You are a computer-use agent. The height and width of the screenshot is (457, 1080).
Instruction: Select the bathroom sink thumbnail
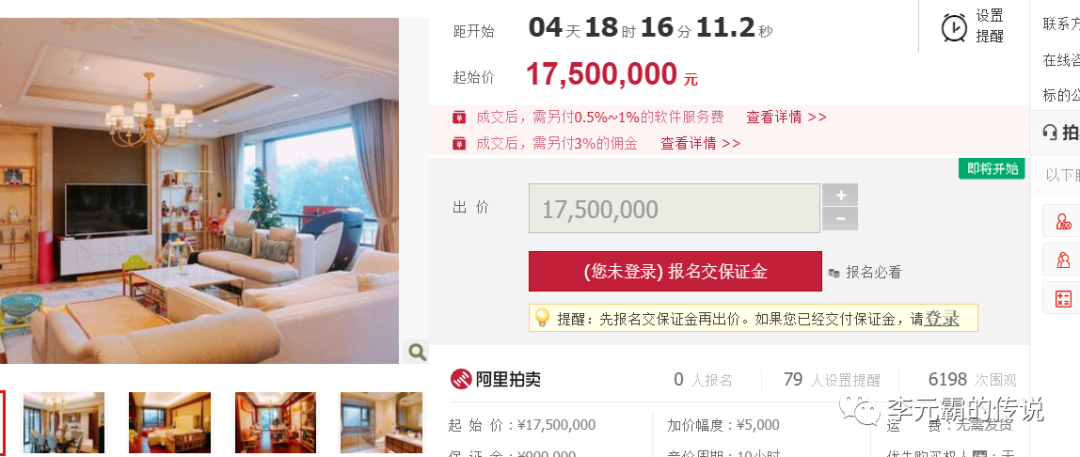(381, 423)
